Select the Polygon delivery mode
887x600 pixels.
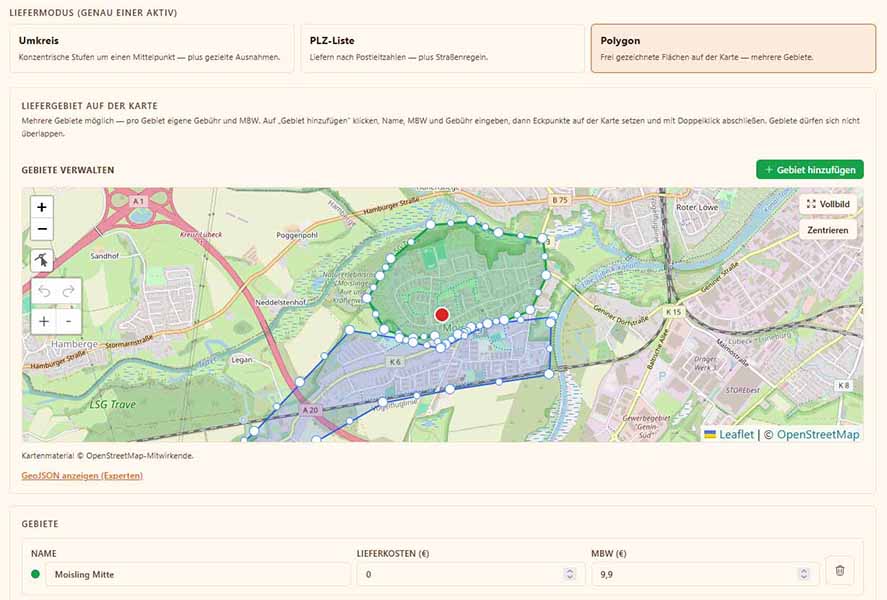[733, 49]
